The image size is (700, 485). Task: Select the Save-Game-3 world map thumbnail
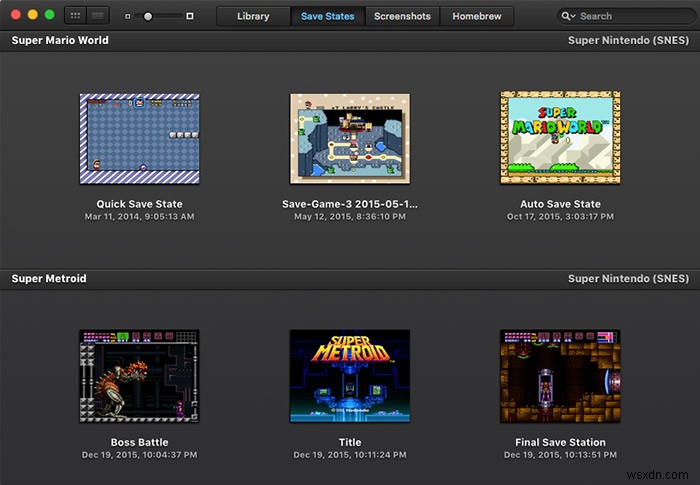(x=350, y=139)
